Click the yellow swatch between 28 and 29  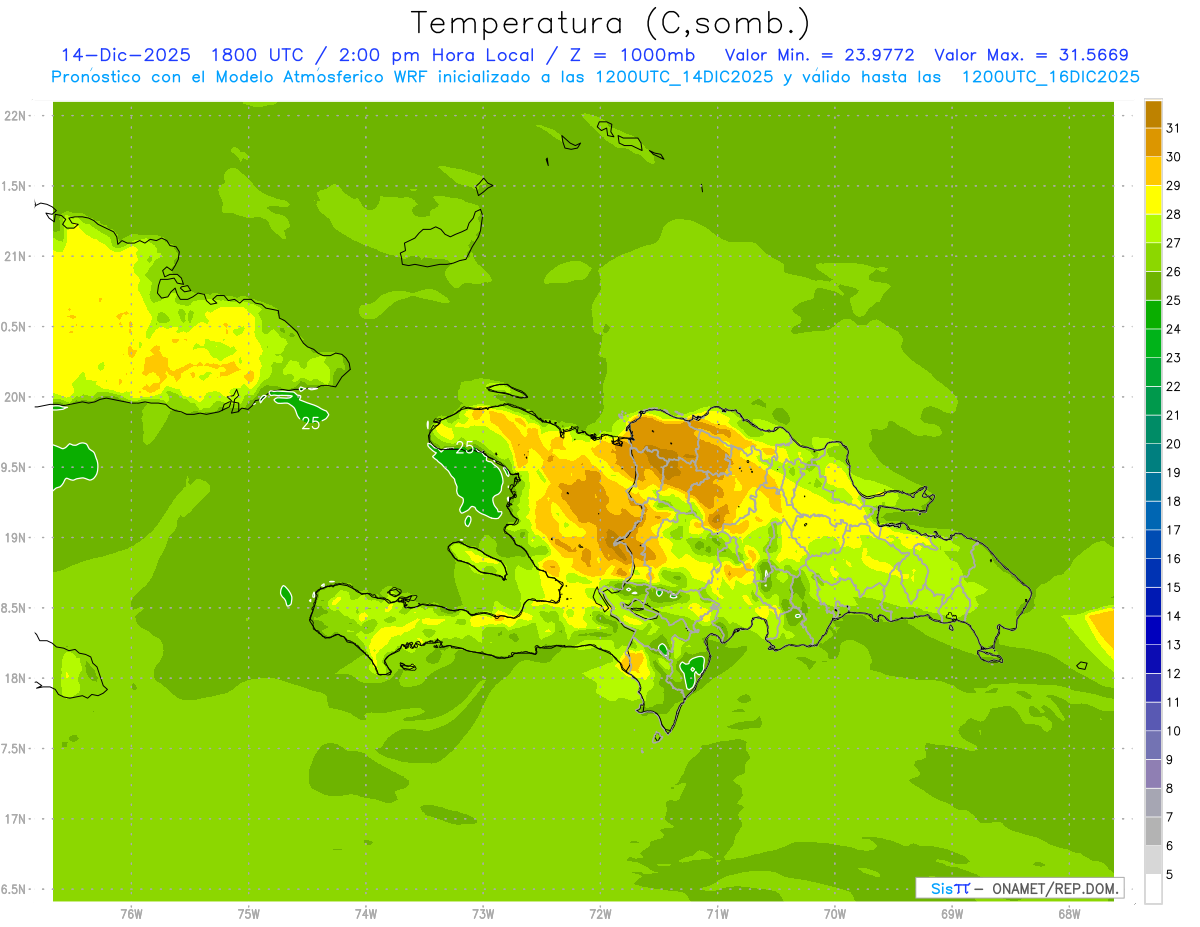click(1153, 200)
